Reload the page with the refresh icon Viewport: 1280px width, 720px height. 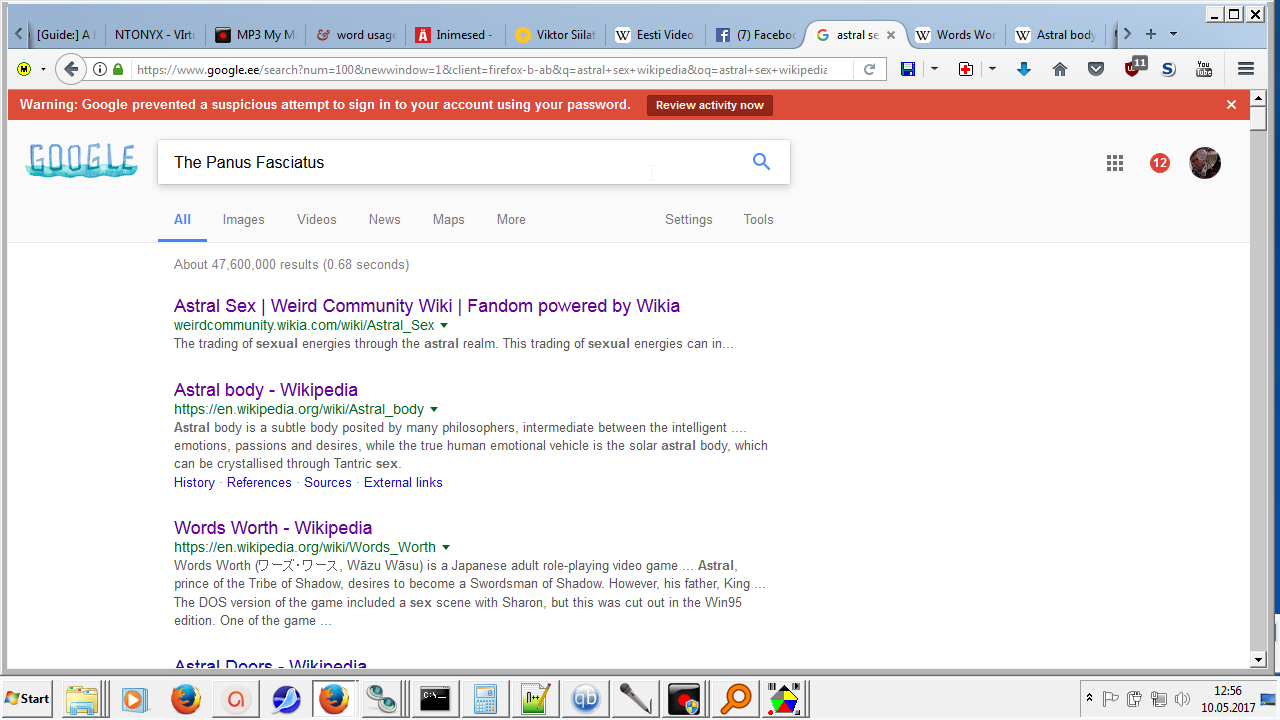(x=870, y=69)
